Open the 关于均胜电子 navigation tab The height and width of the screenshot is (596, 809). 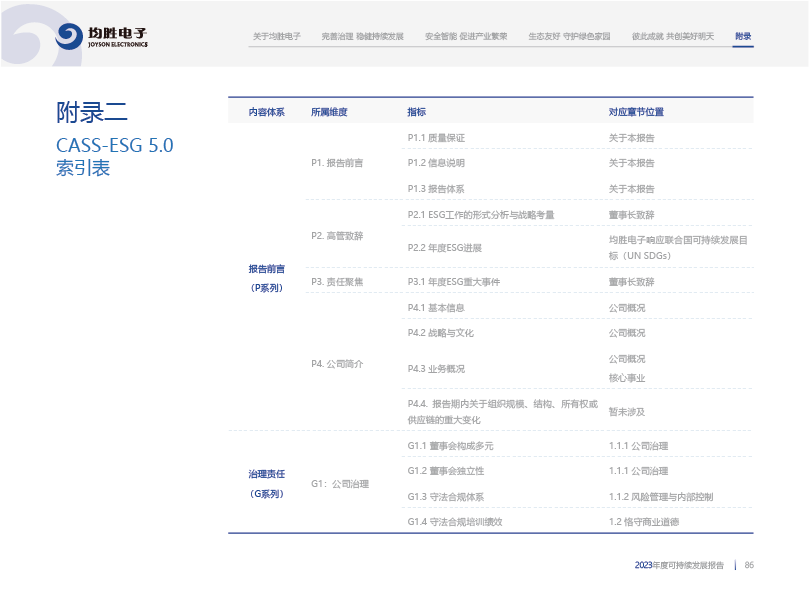(277, 36)
